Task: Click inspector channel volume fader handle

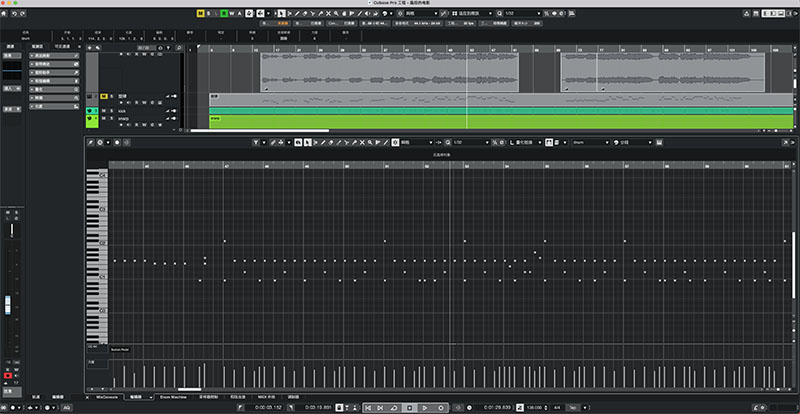Action: tap(8, 305)
